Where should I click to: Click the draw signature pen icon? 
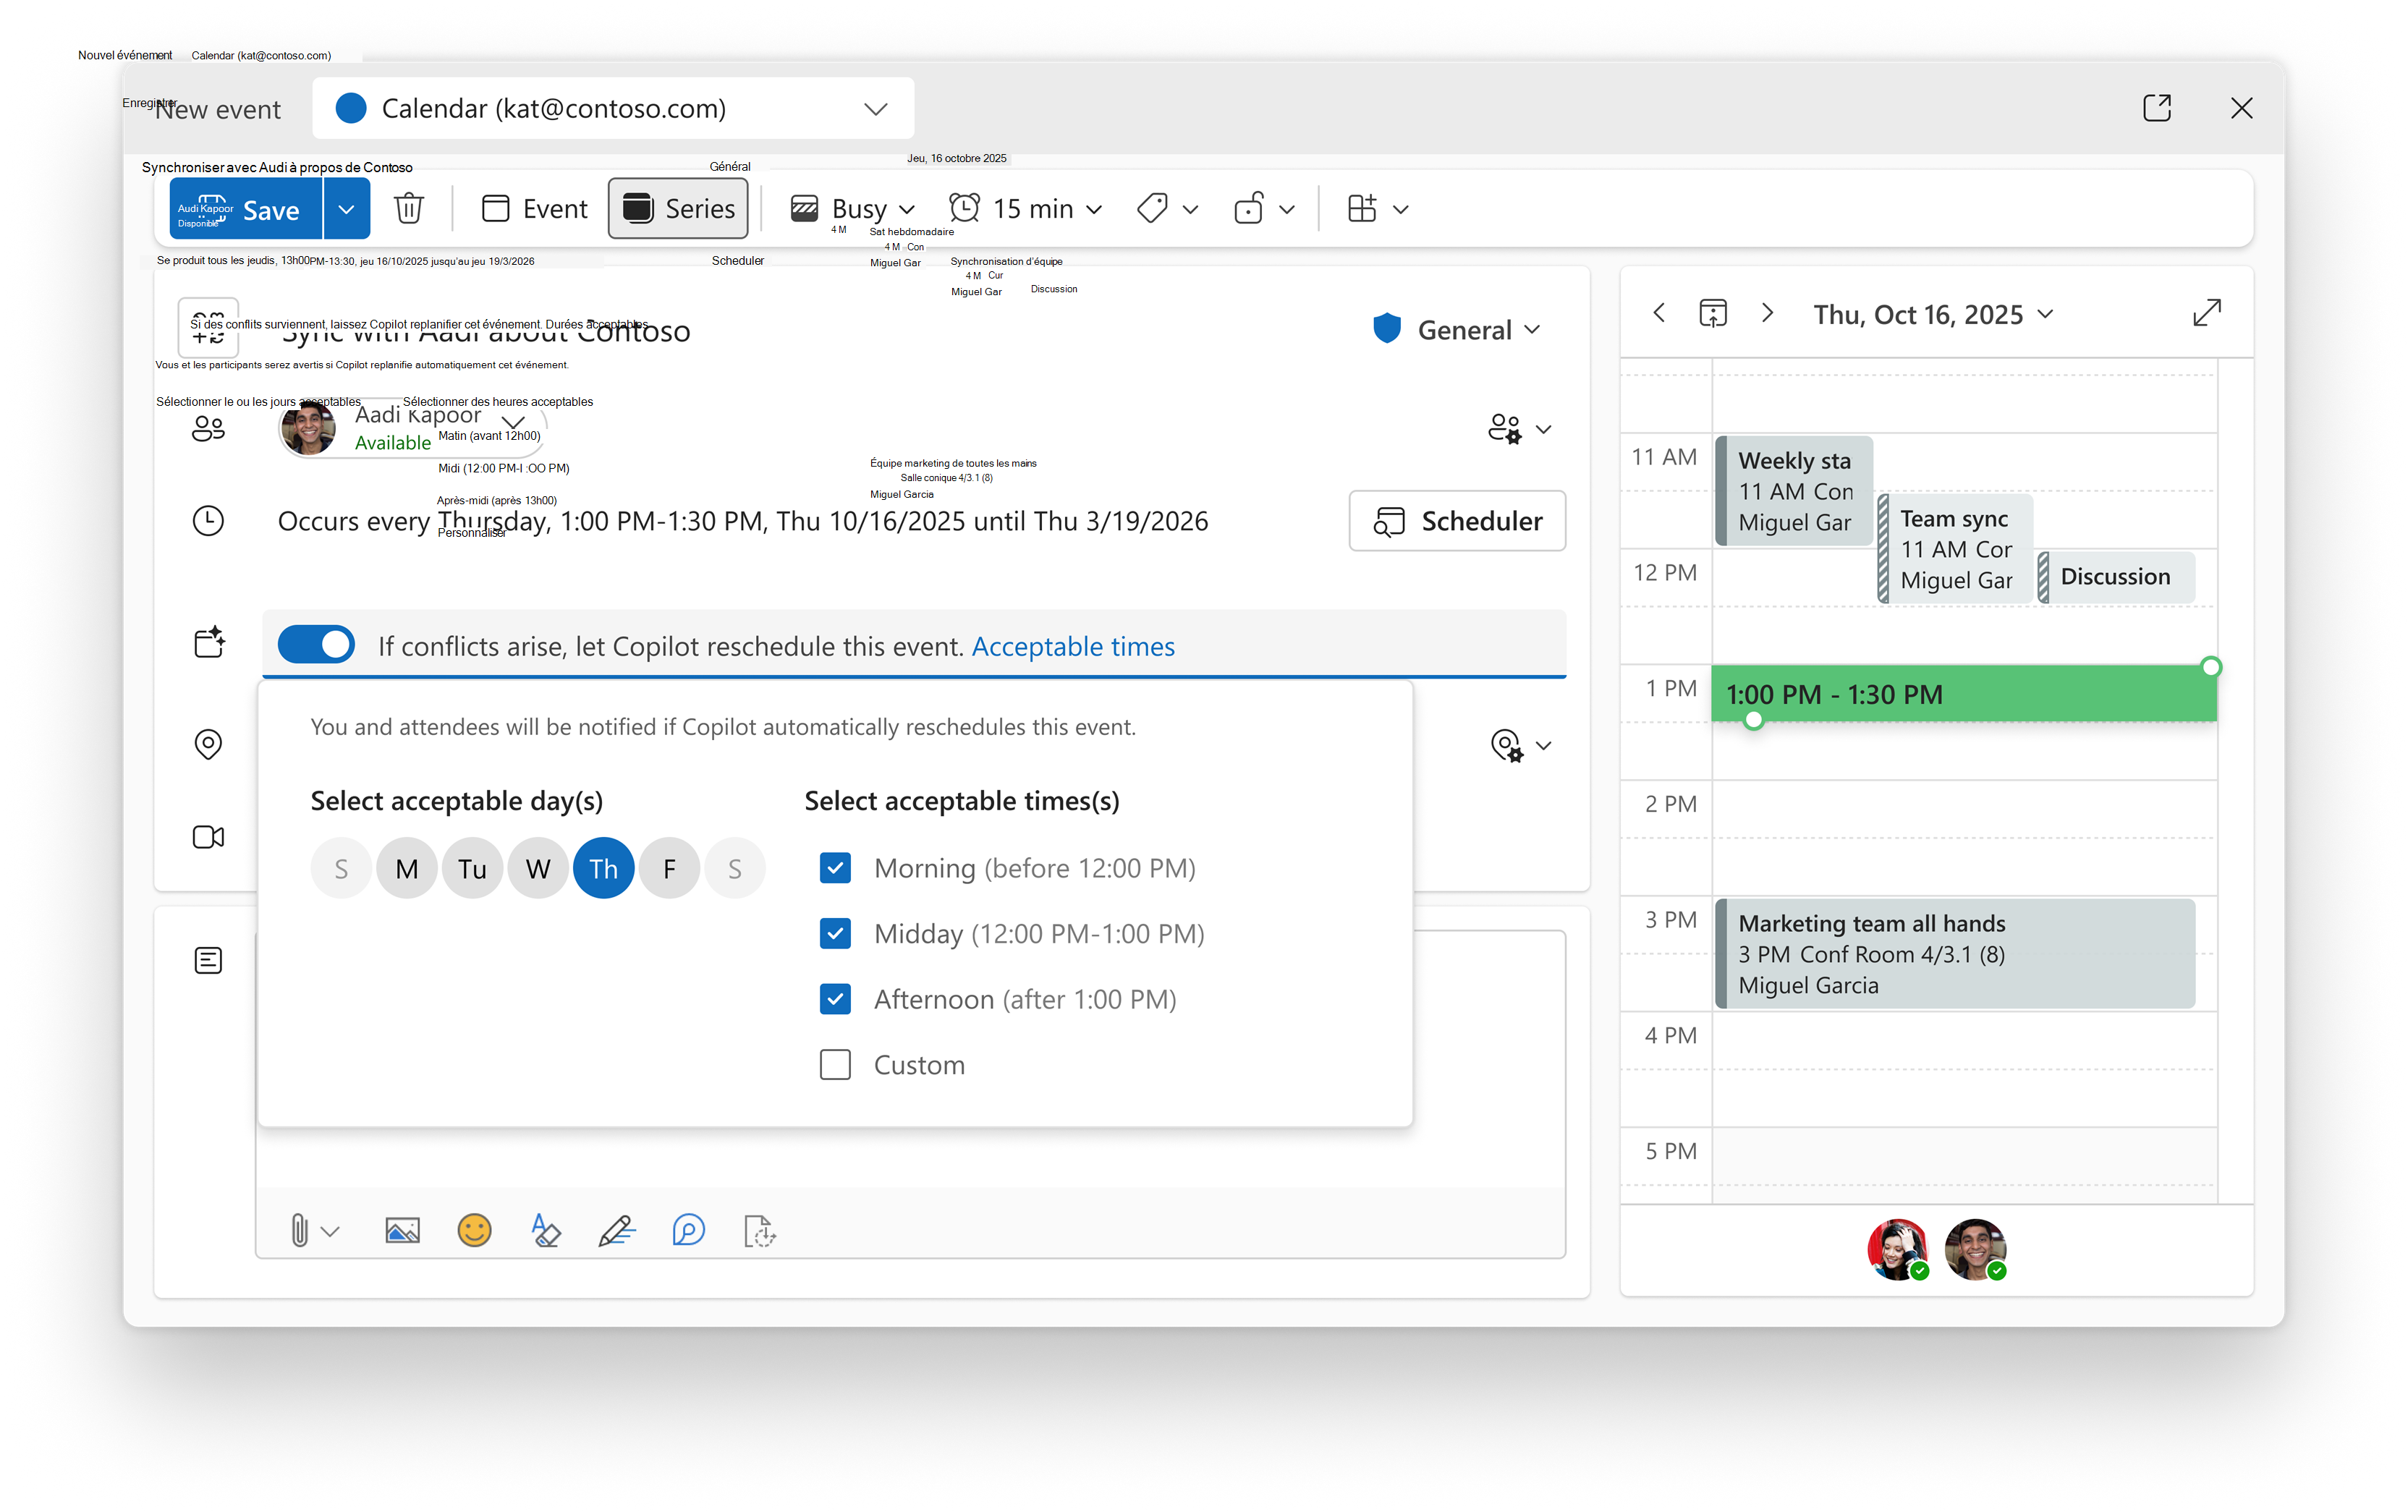coord(617,1231)
